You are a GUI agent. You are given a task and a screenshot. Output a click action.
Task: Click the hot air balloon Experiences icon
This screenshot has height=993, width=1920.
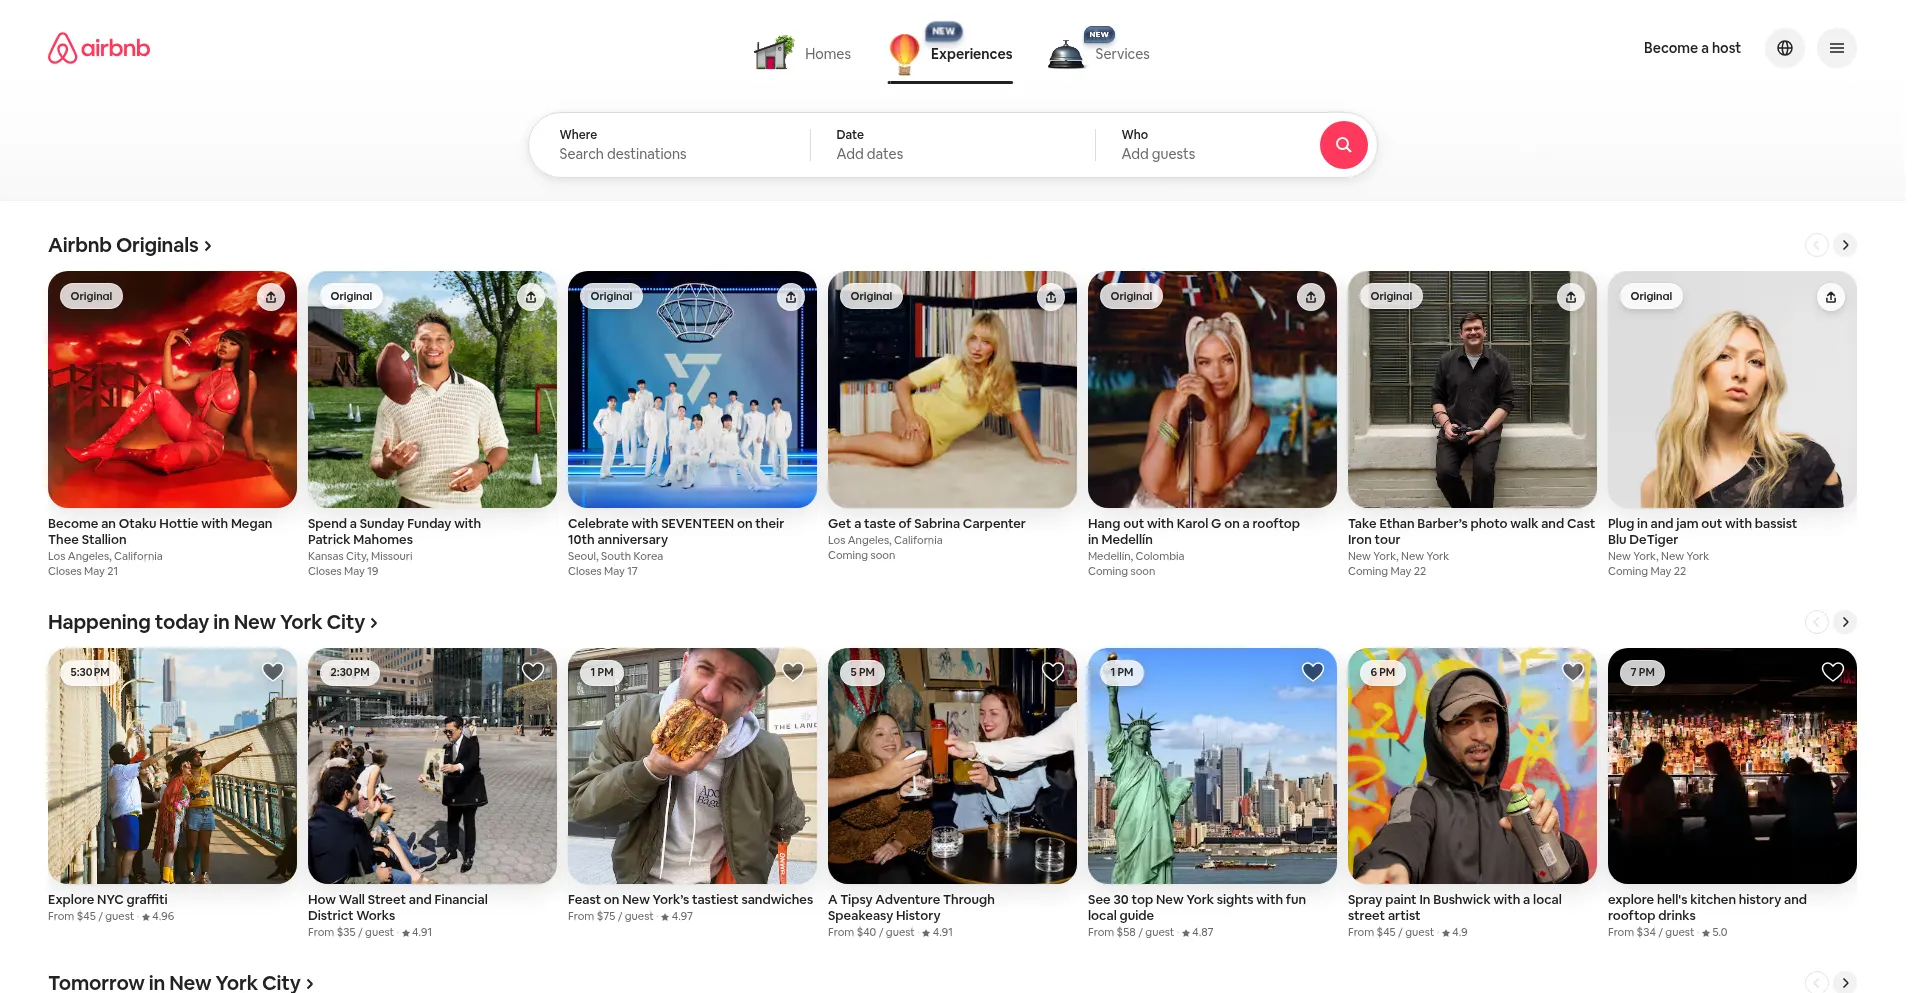click(904, 53)
